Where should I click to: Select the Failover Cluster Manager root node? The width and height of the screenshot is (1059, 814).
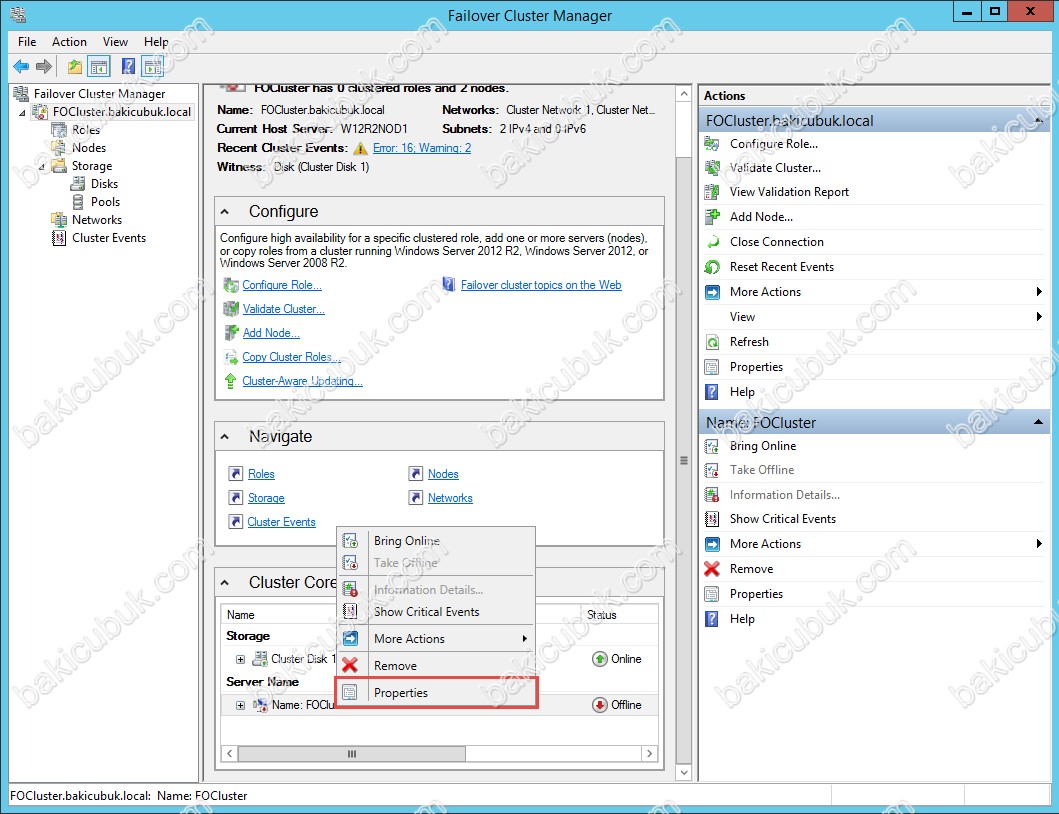tap(99, 94)
